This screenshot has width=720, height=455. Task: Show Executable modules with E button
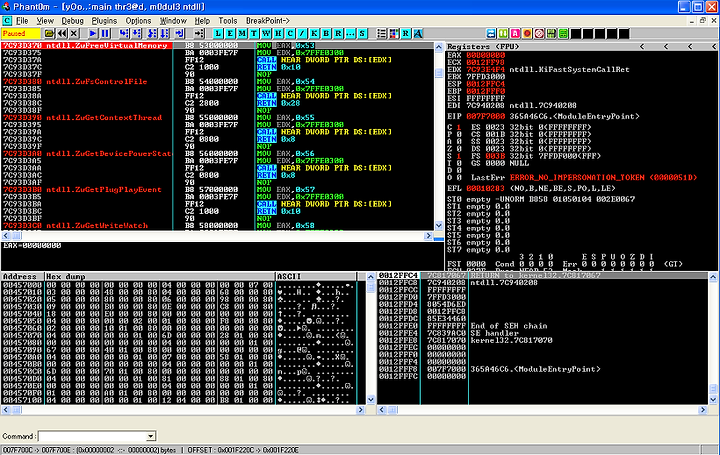click(230, 34)
